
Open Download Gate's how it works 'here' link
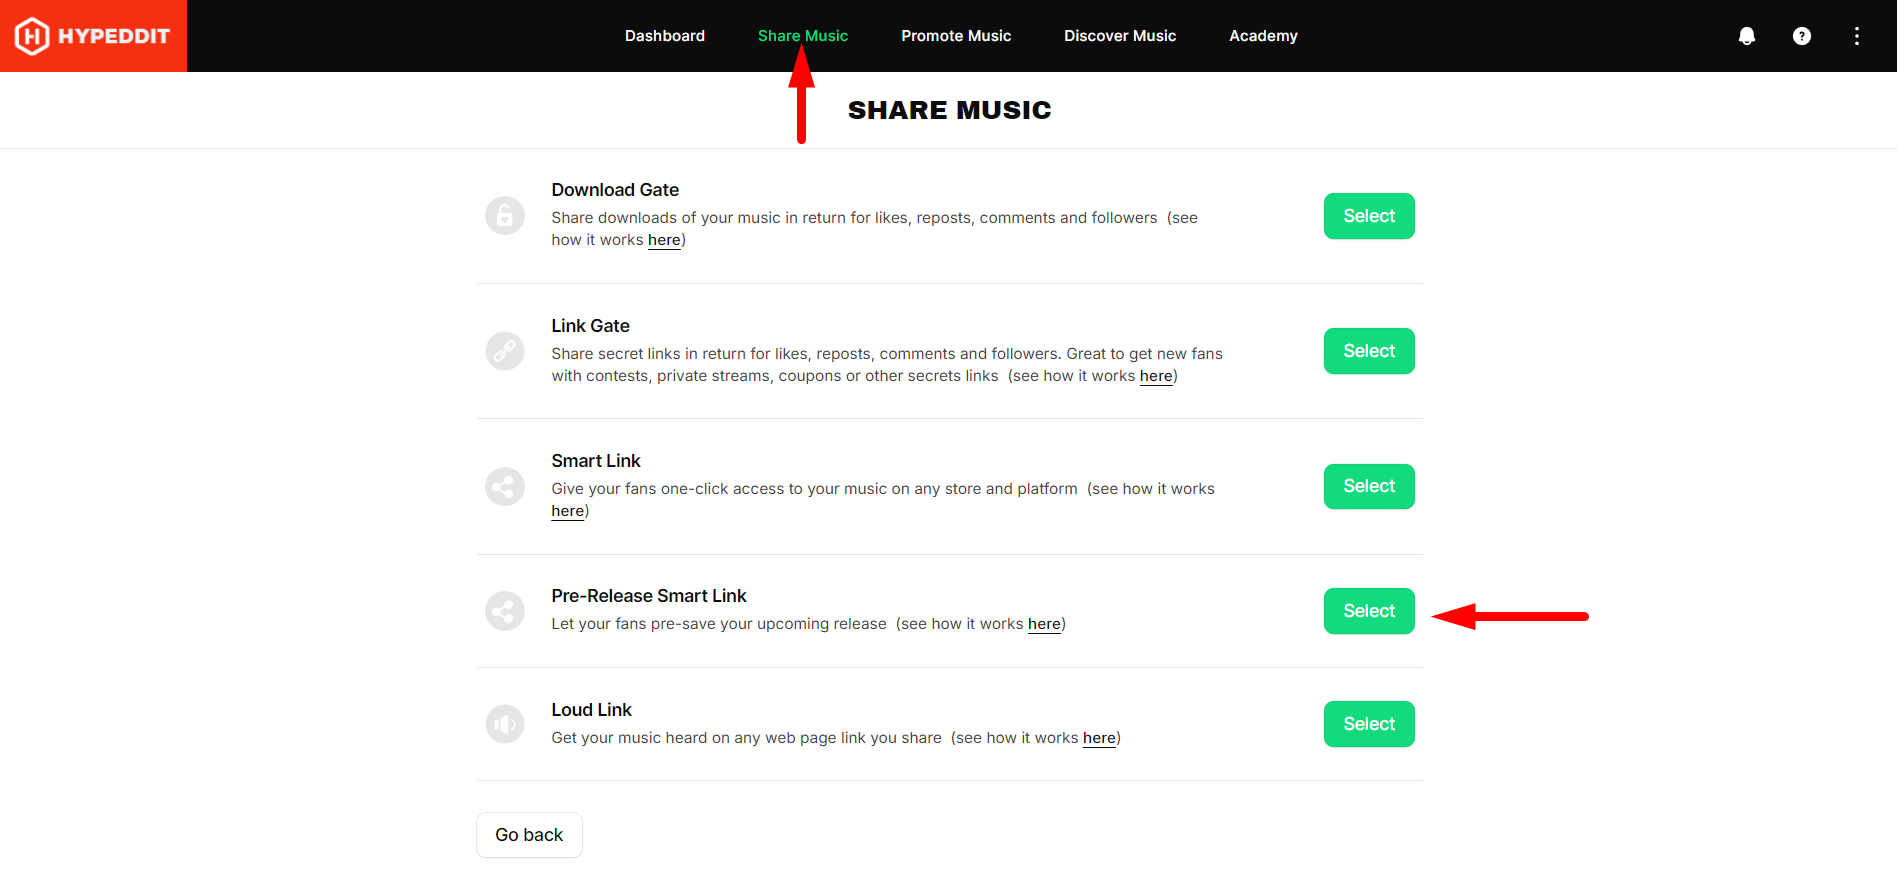pyautogui.click(x=664, y=240)
